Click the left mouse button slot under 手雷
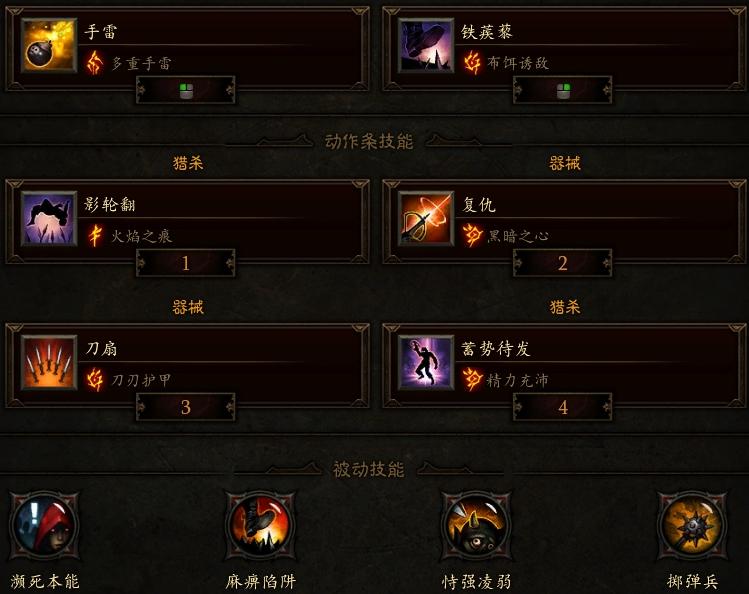749x594 pixels. (x=186, y=90)
